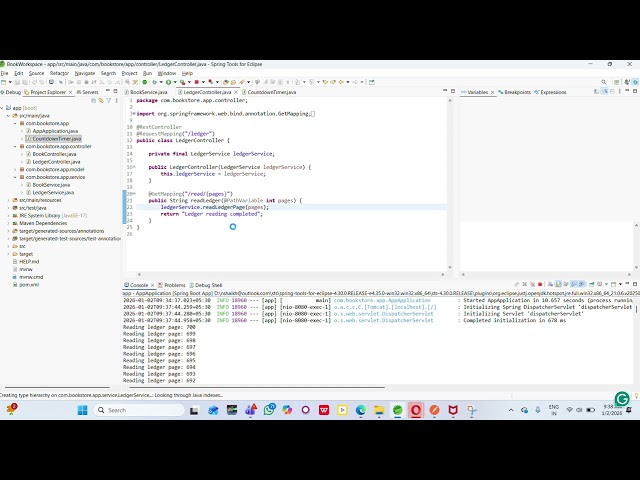Click the Console horizontal scrollbar
This screenshot has width=640, height=480.
257,387
